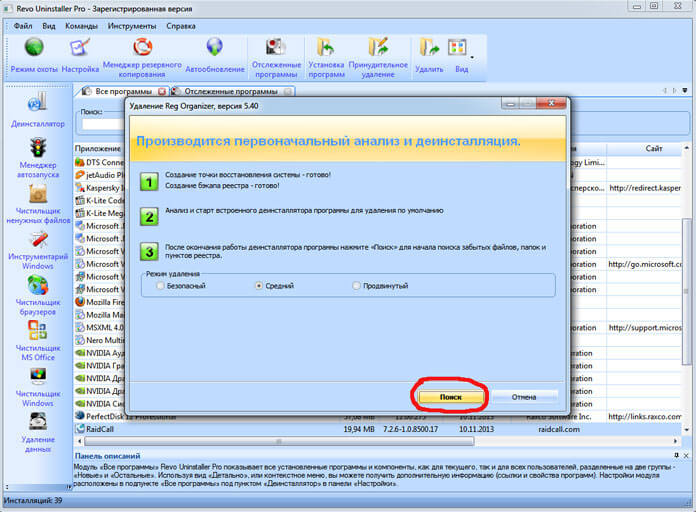
Task: Select the Kaspersky row
Action: click(x=99, y=188)
